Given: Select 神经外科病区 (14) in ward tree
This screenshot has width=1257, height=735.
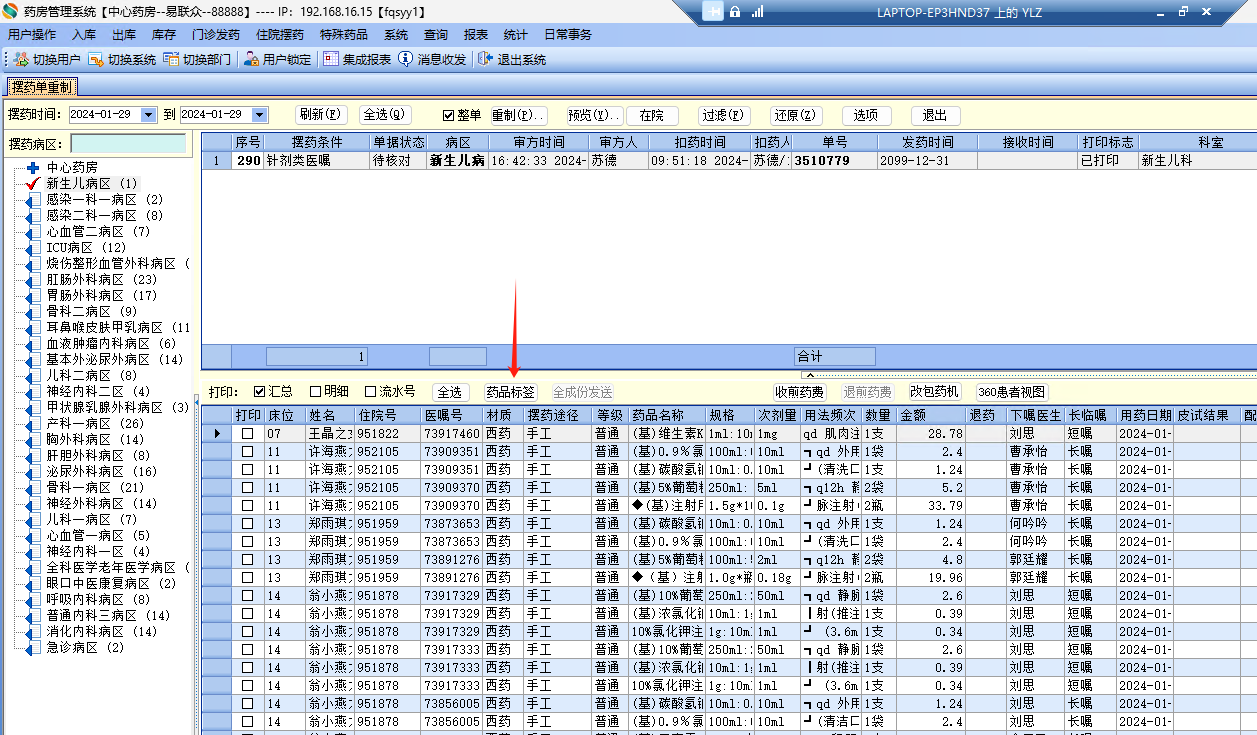Looking at the screenshot, I should [x=101, y=504].
